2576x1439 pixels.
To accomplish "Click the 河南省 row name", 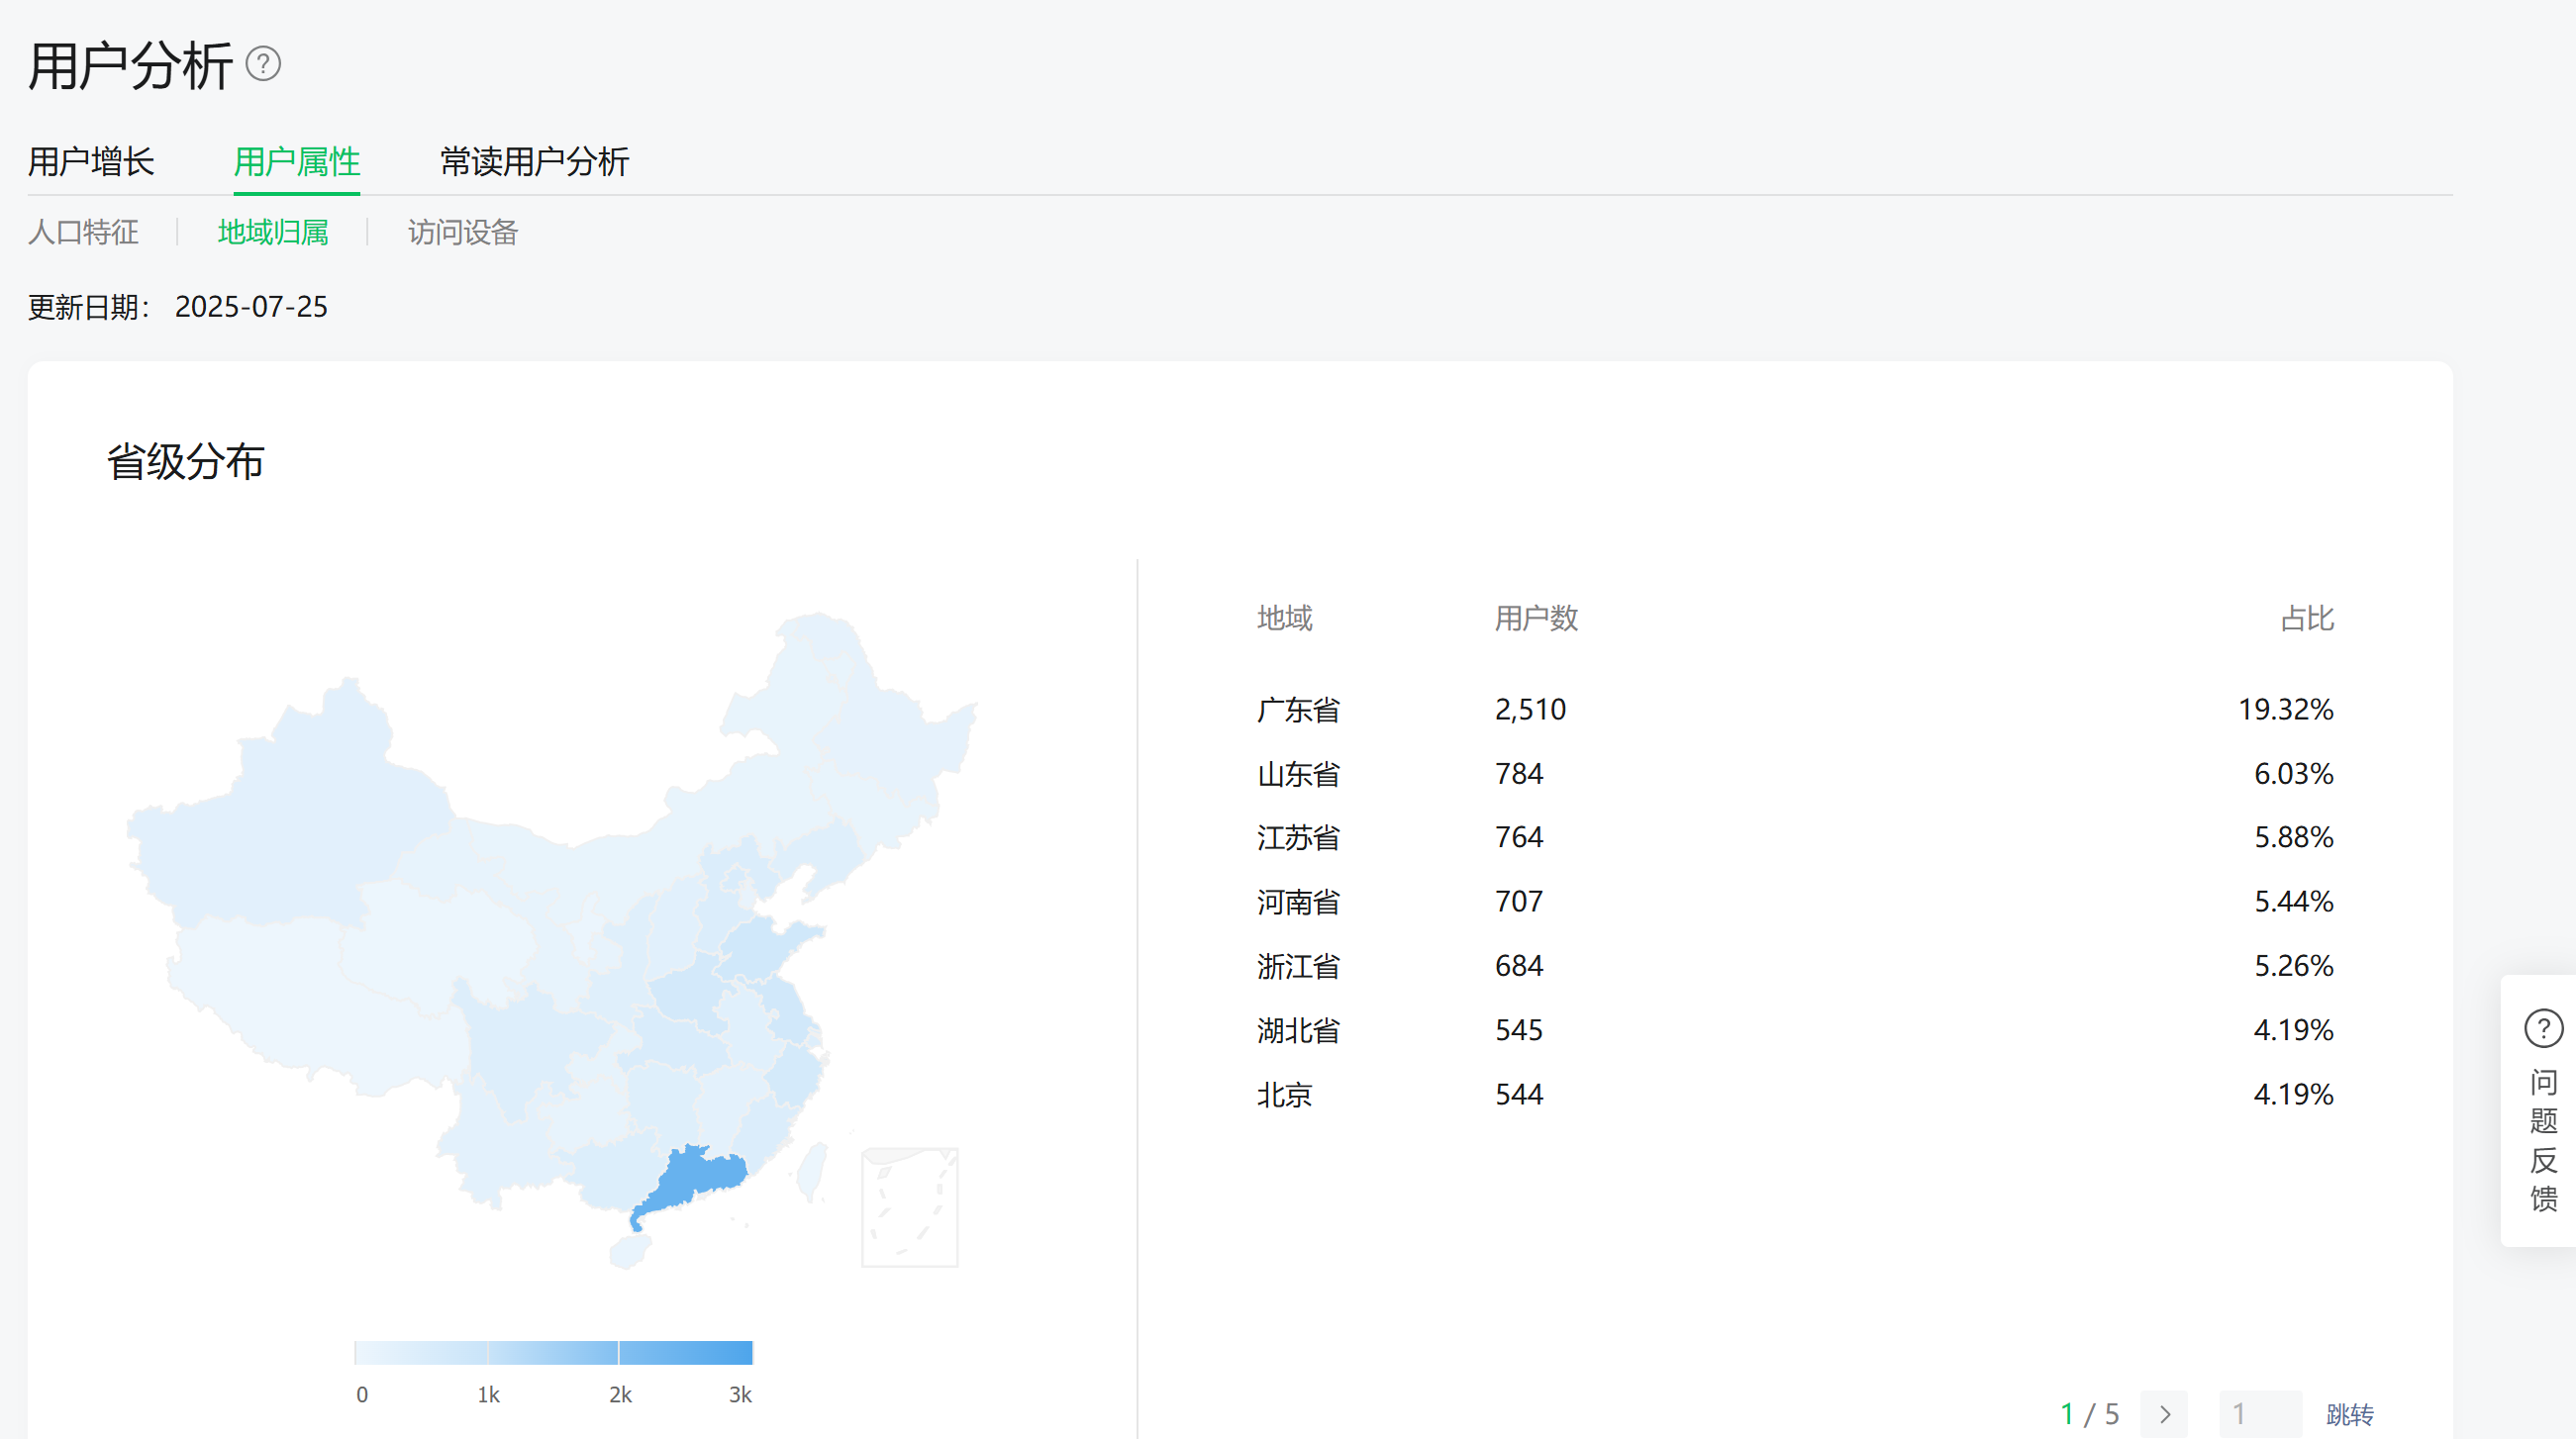I will pos(1298,902).
